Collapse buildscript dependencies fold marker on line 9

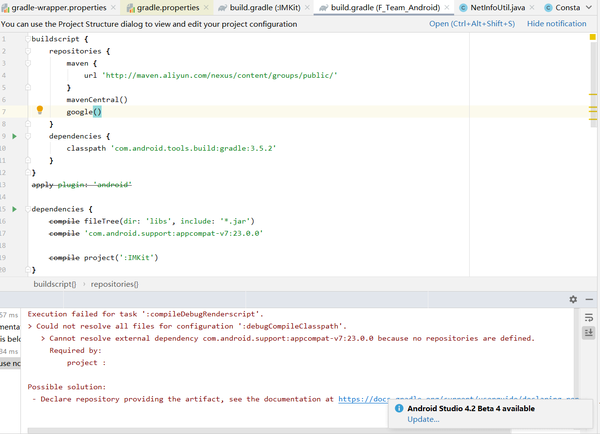point(28,136)
